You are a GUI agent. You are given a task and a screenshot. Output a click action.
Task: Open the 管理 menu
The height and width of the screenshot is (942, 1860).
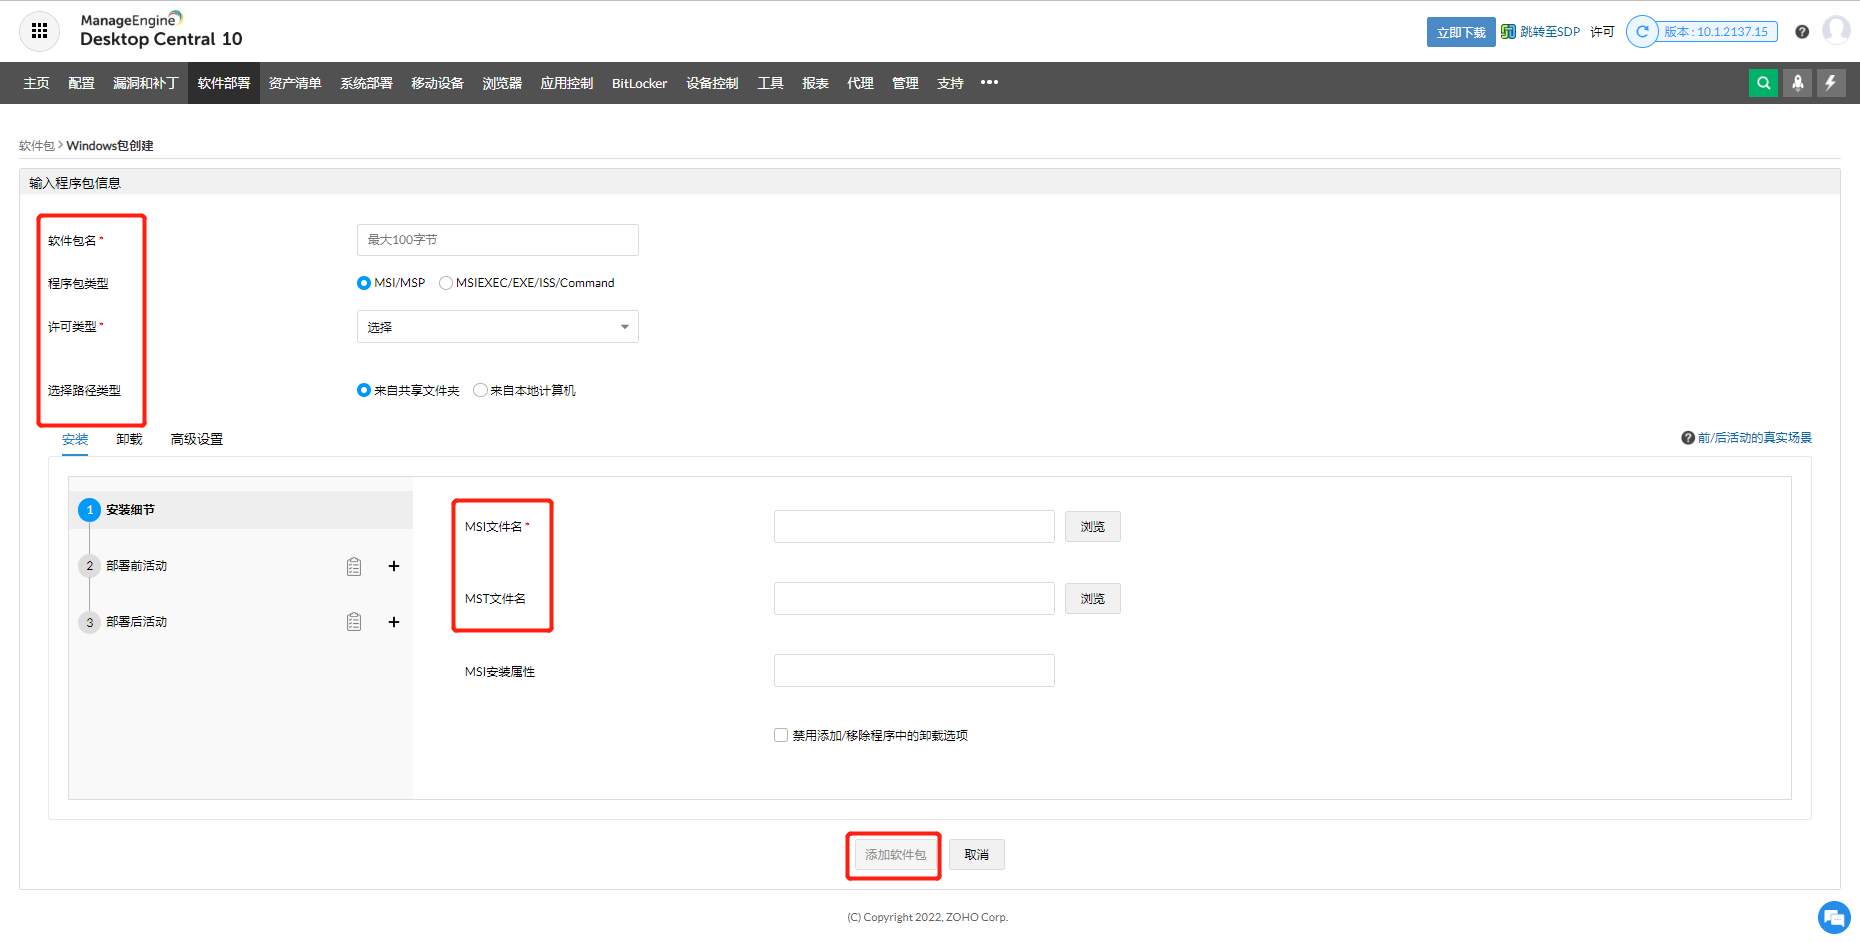[905, 83]
